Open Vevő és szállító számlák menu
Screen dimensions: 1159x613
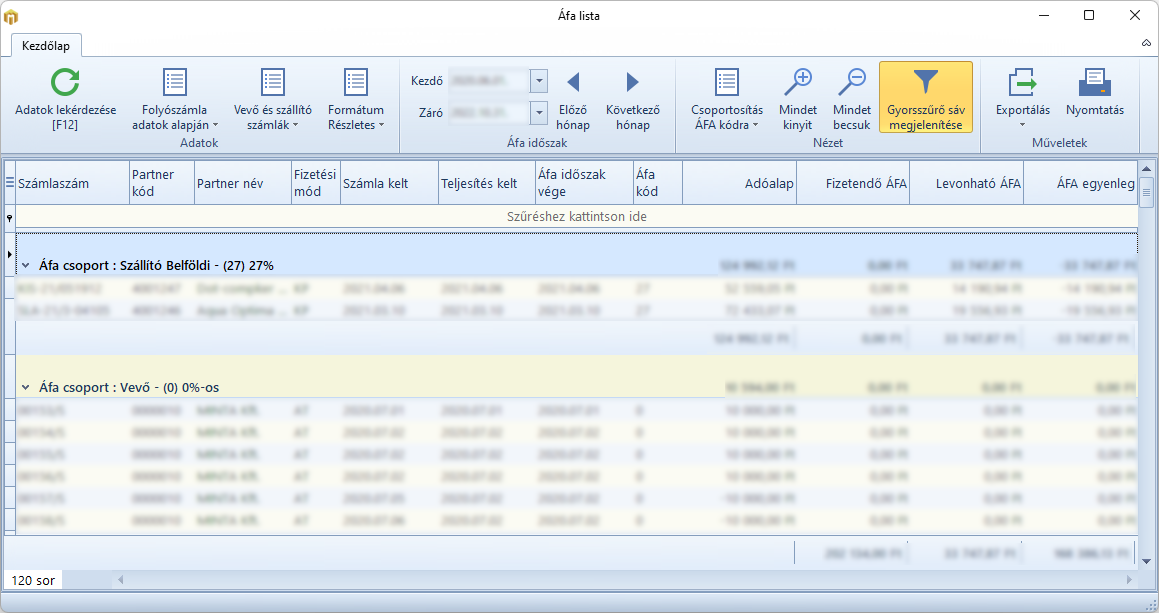(x=273, y=101)
